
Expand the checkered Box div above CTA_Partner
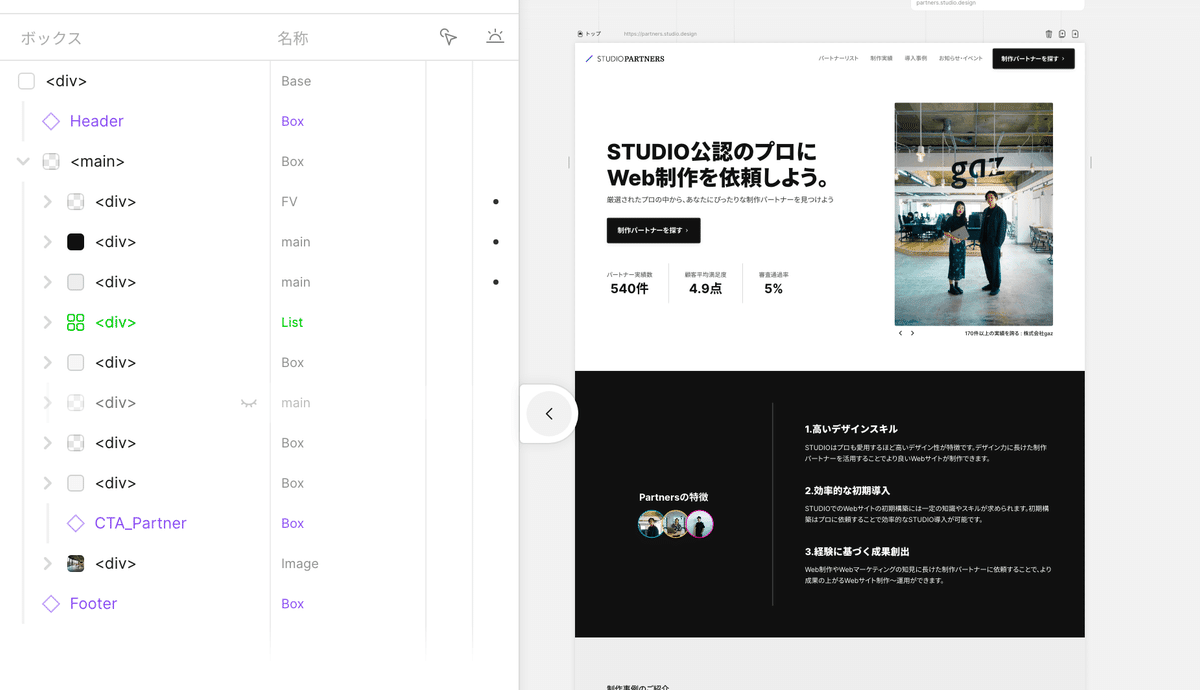pos(47,443)
